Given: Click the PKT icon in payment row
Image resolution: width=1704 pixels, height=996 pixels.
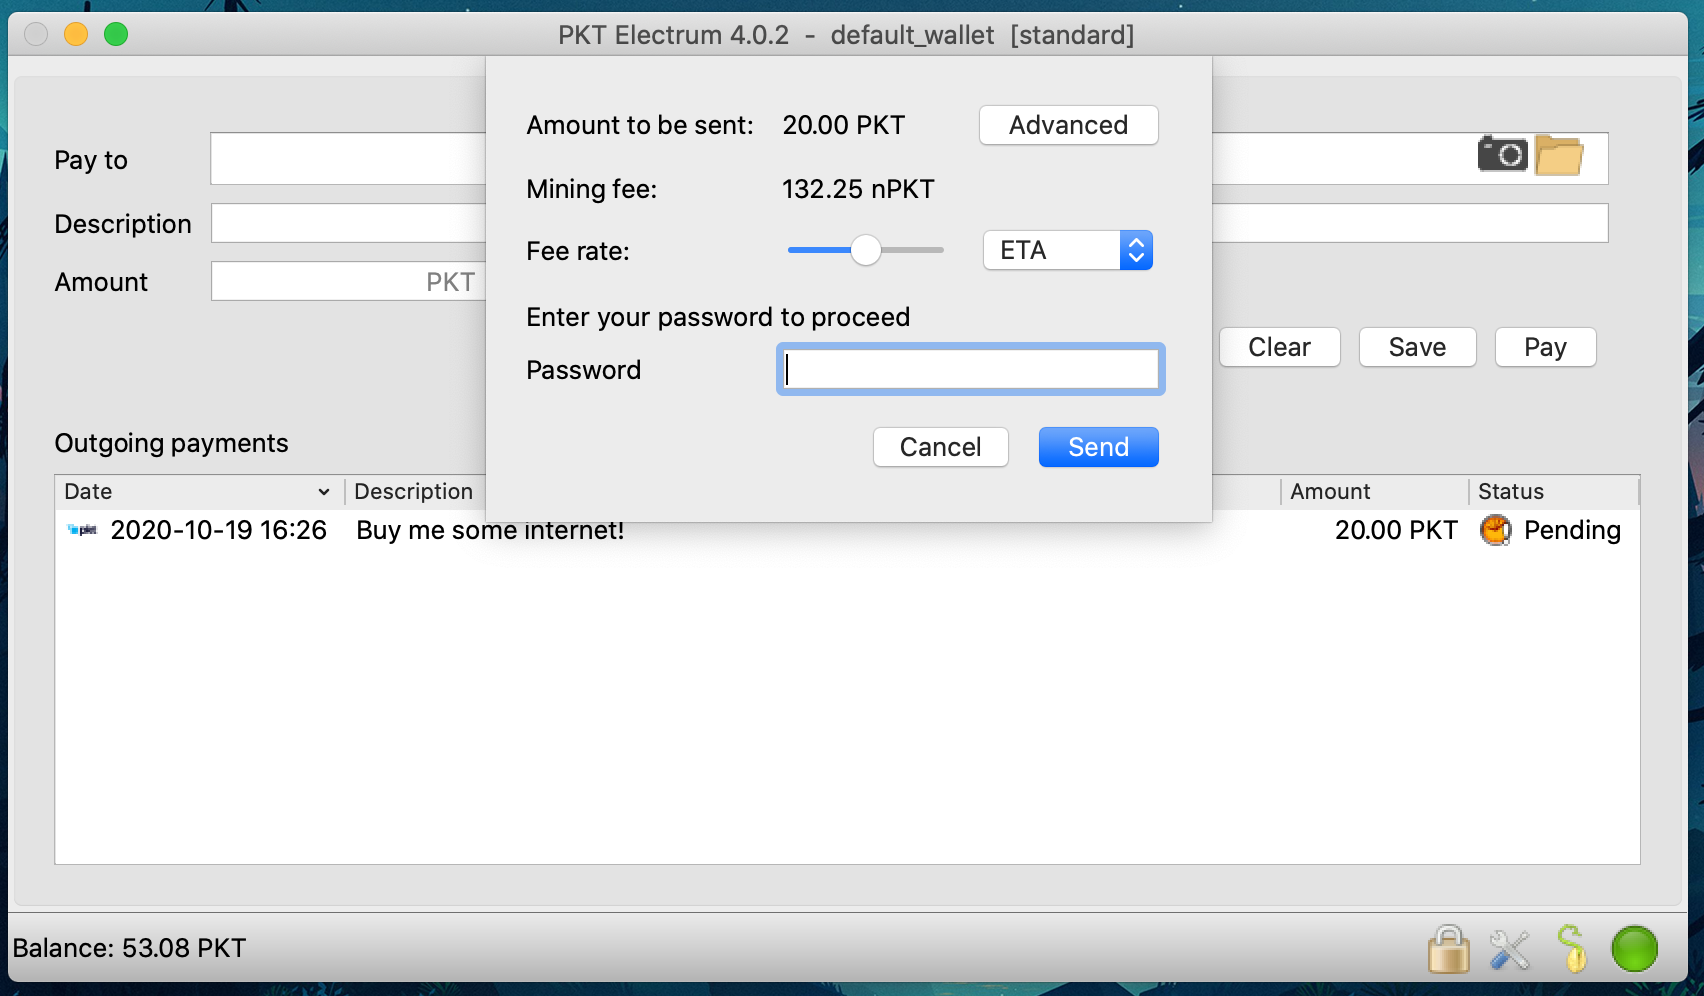Looking at the screenshot, I should tap(82, 530).
